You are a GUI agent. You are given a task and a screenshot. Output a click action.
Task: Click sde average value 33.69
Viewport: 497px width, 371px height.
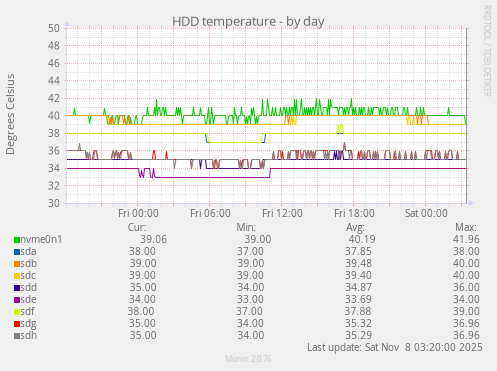(358, 299)
